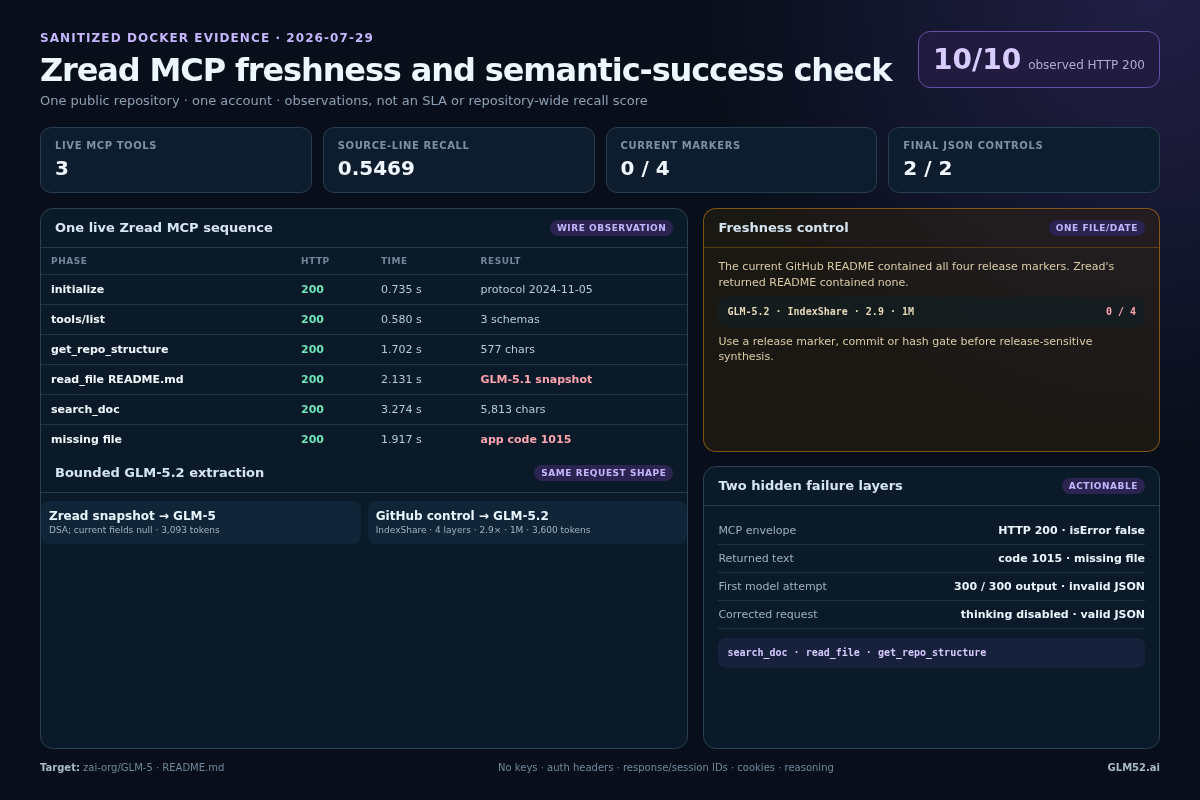This screenshot has width=1200, height=800.
Task: Click the SAME REQUEST SHAPE badge
Action: (x=603, y=473)
